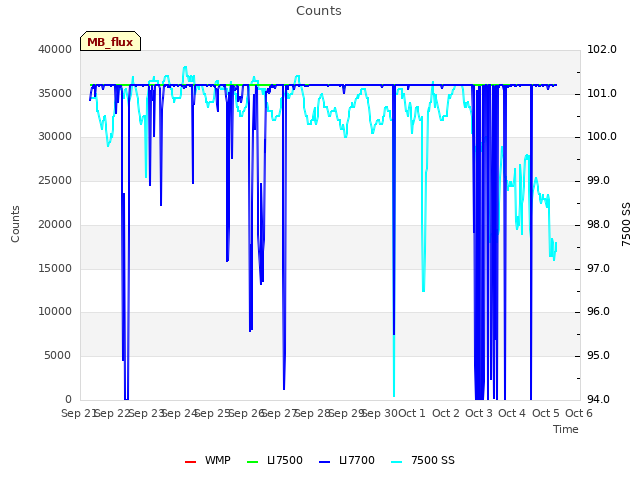The height and width of the screenshot is (480, 640).
Task: Click the 15000 y-axis tick label
Action: point(55,269)
